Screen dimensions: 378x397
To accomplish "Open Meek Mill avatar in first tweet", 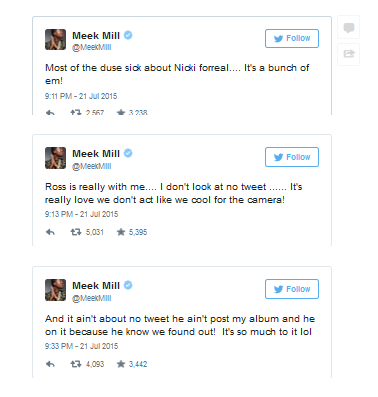I will pyautogui.click(x=55, y=39).
